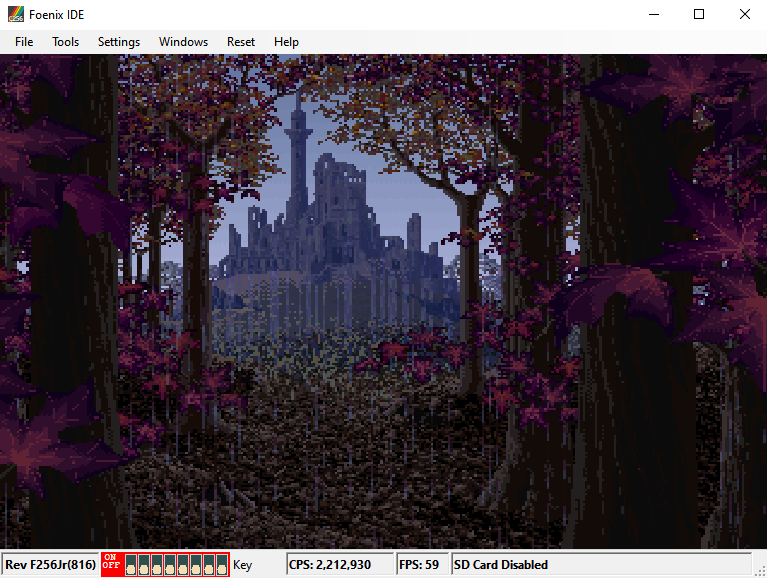Toggle the fifth DIP switch

point(182,564)
